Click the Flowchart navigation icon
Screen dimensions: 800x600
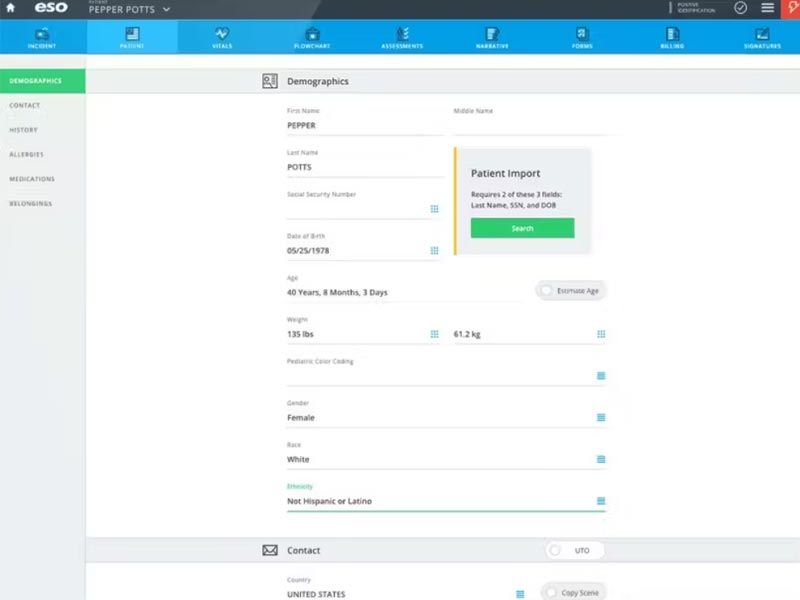[x=312, y=34]
